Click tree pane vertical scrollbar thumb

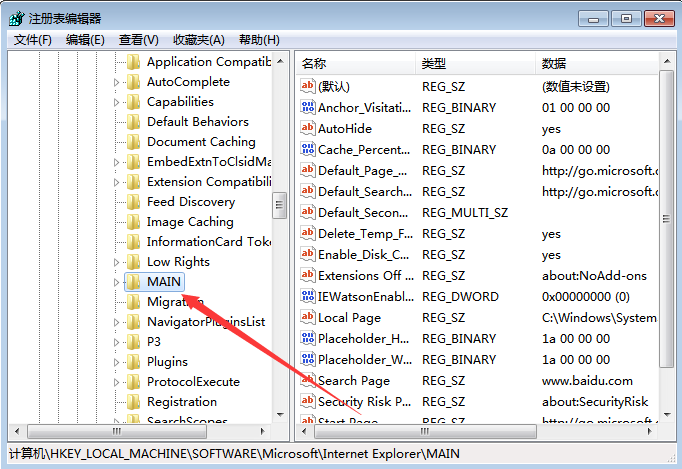[279, 205]
